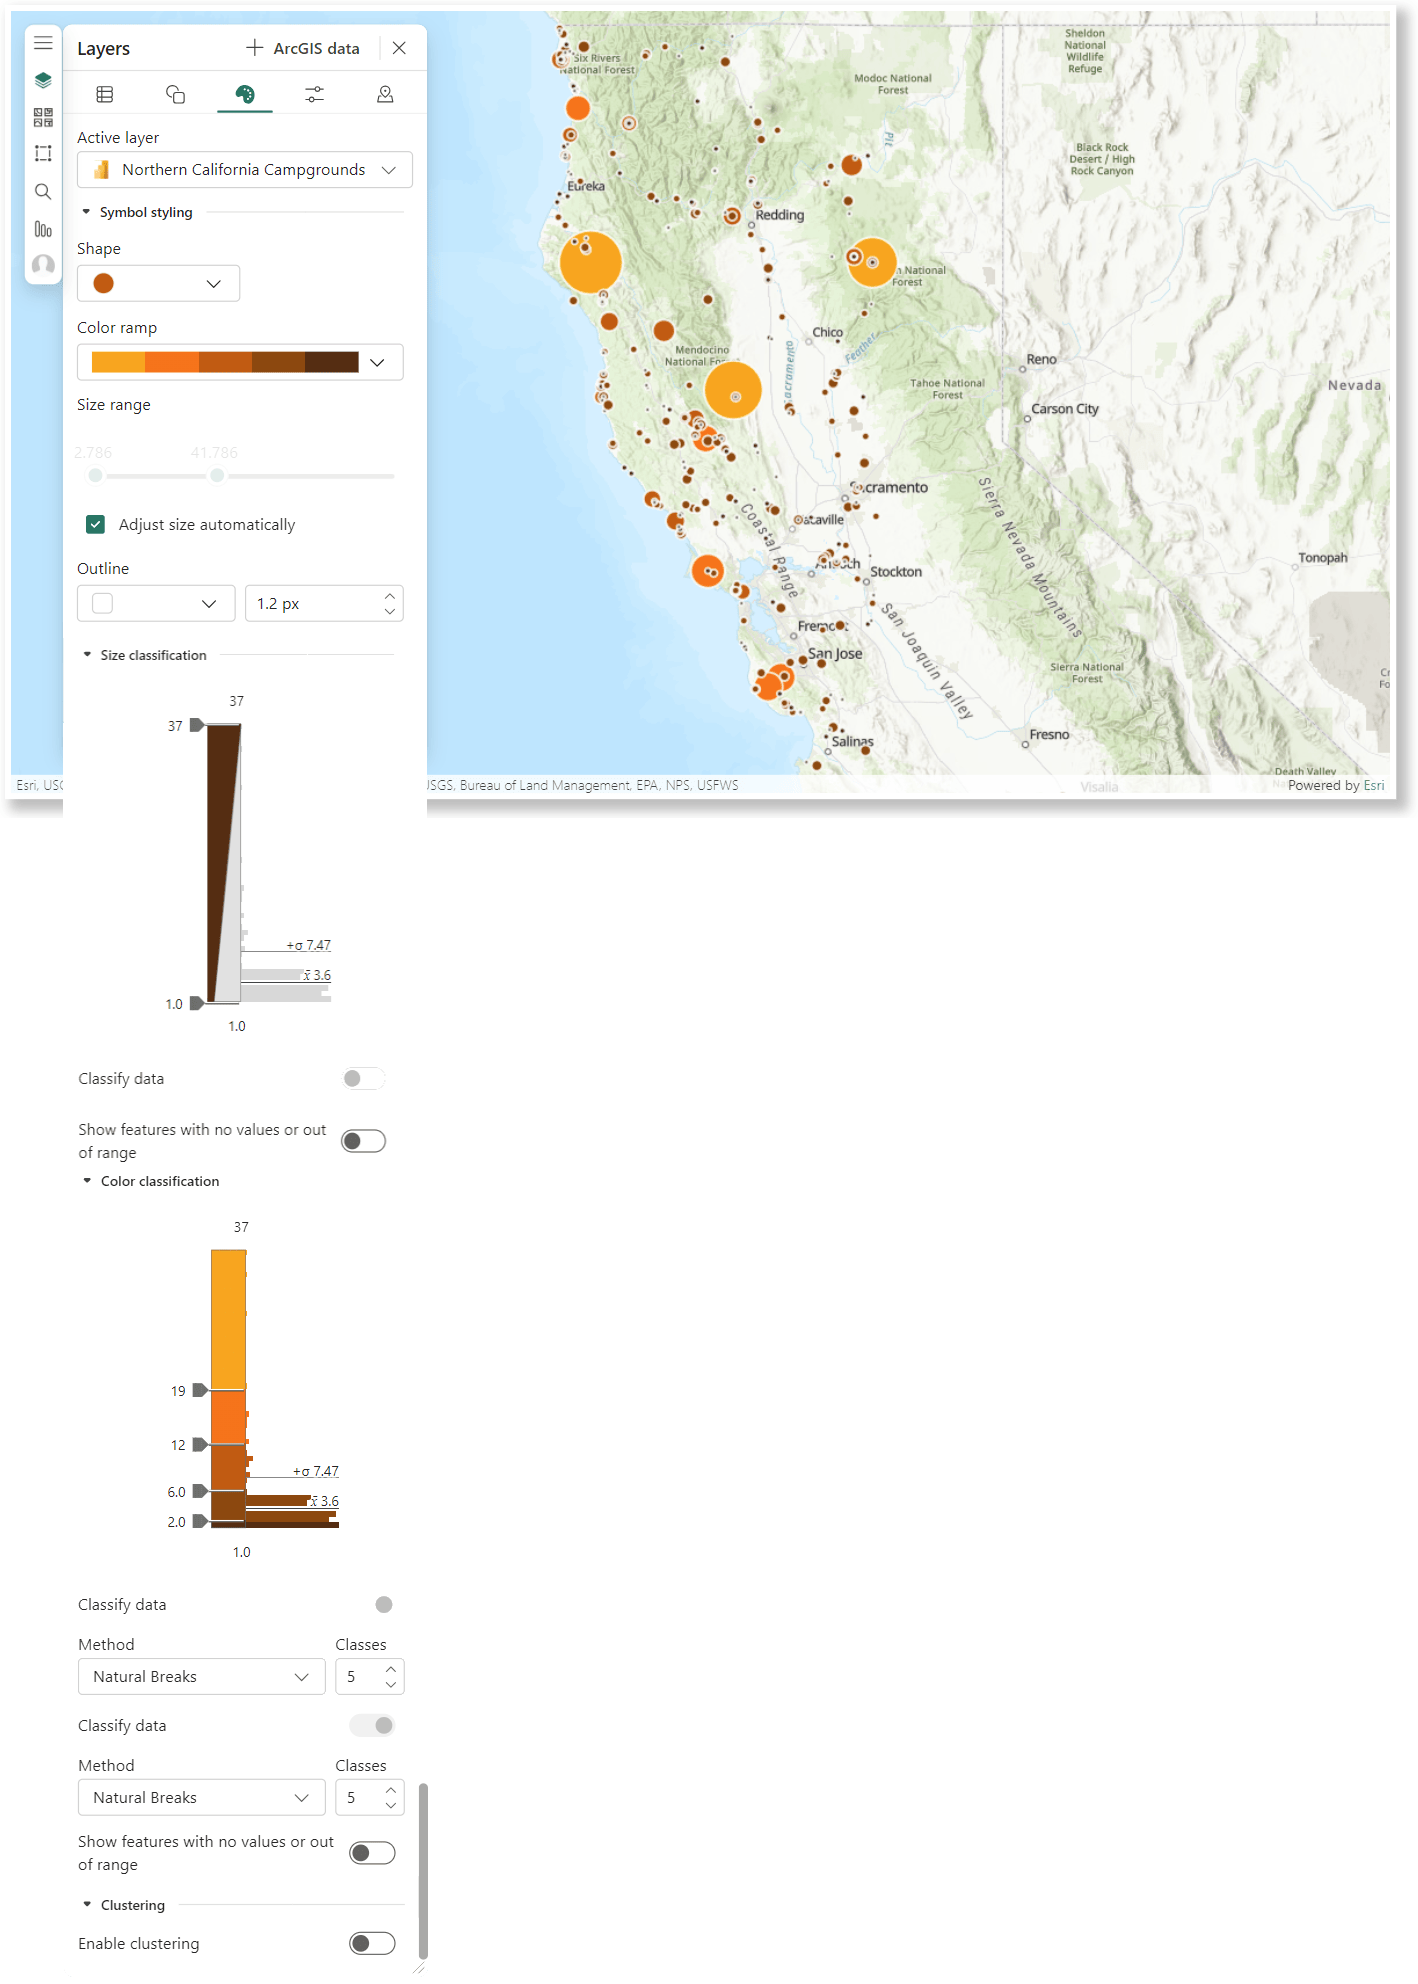Click the account avatar icon
The width and height of the screenshot is (1418, 1984).
(43, 265)
